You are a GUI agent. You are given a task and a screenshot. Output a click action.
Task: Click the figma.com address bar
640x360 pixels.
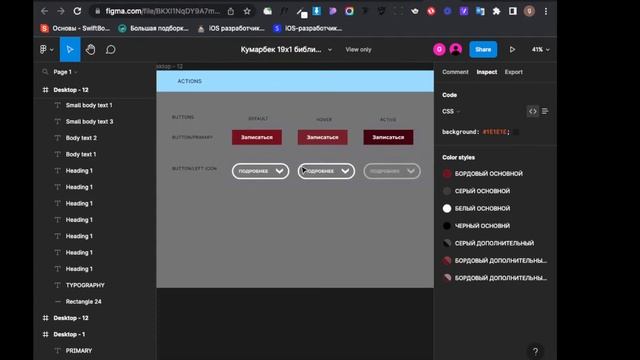click(162, 11)
